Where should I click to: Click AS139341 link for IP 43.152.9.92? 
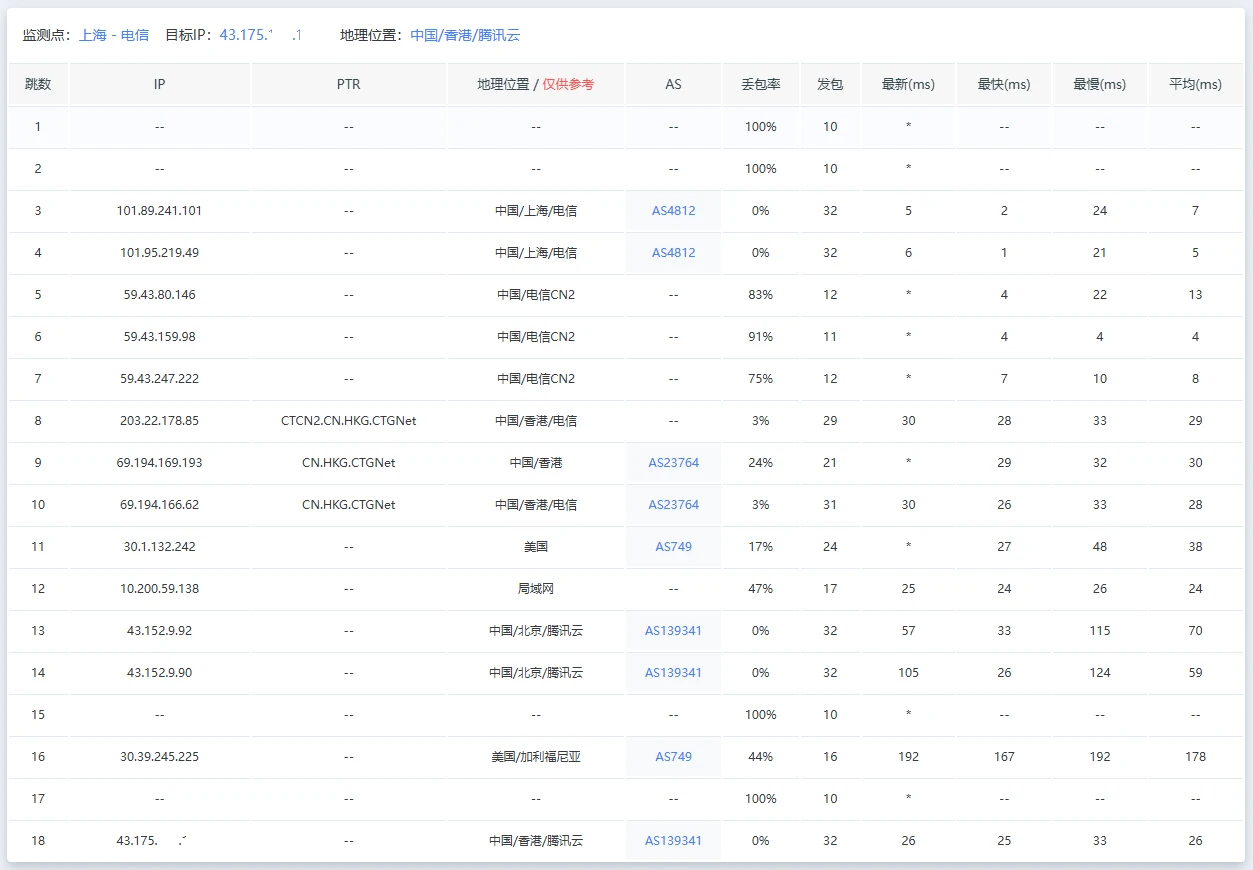tap(673, 631)
